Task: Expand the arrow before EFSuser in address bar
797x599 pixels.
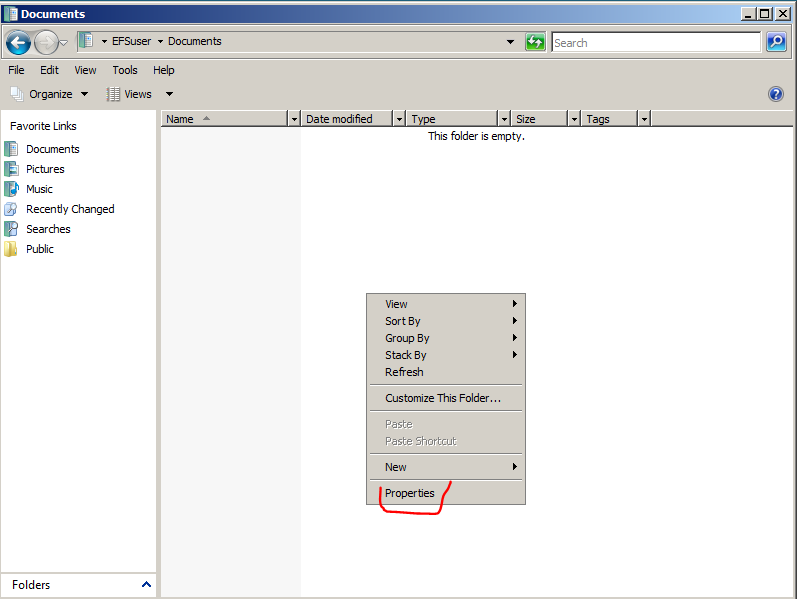Action: click(104, 41)
